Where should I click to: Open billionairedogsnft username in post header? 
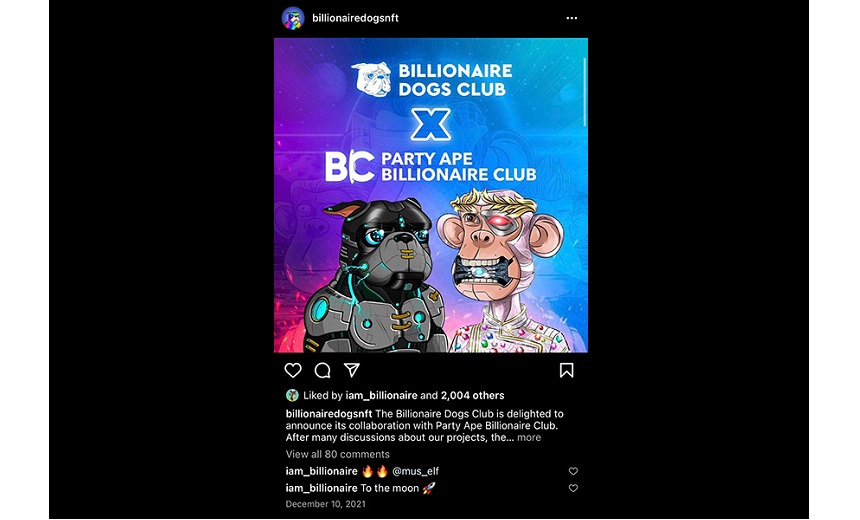355,18
